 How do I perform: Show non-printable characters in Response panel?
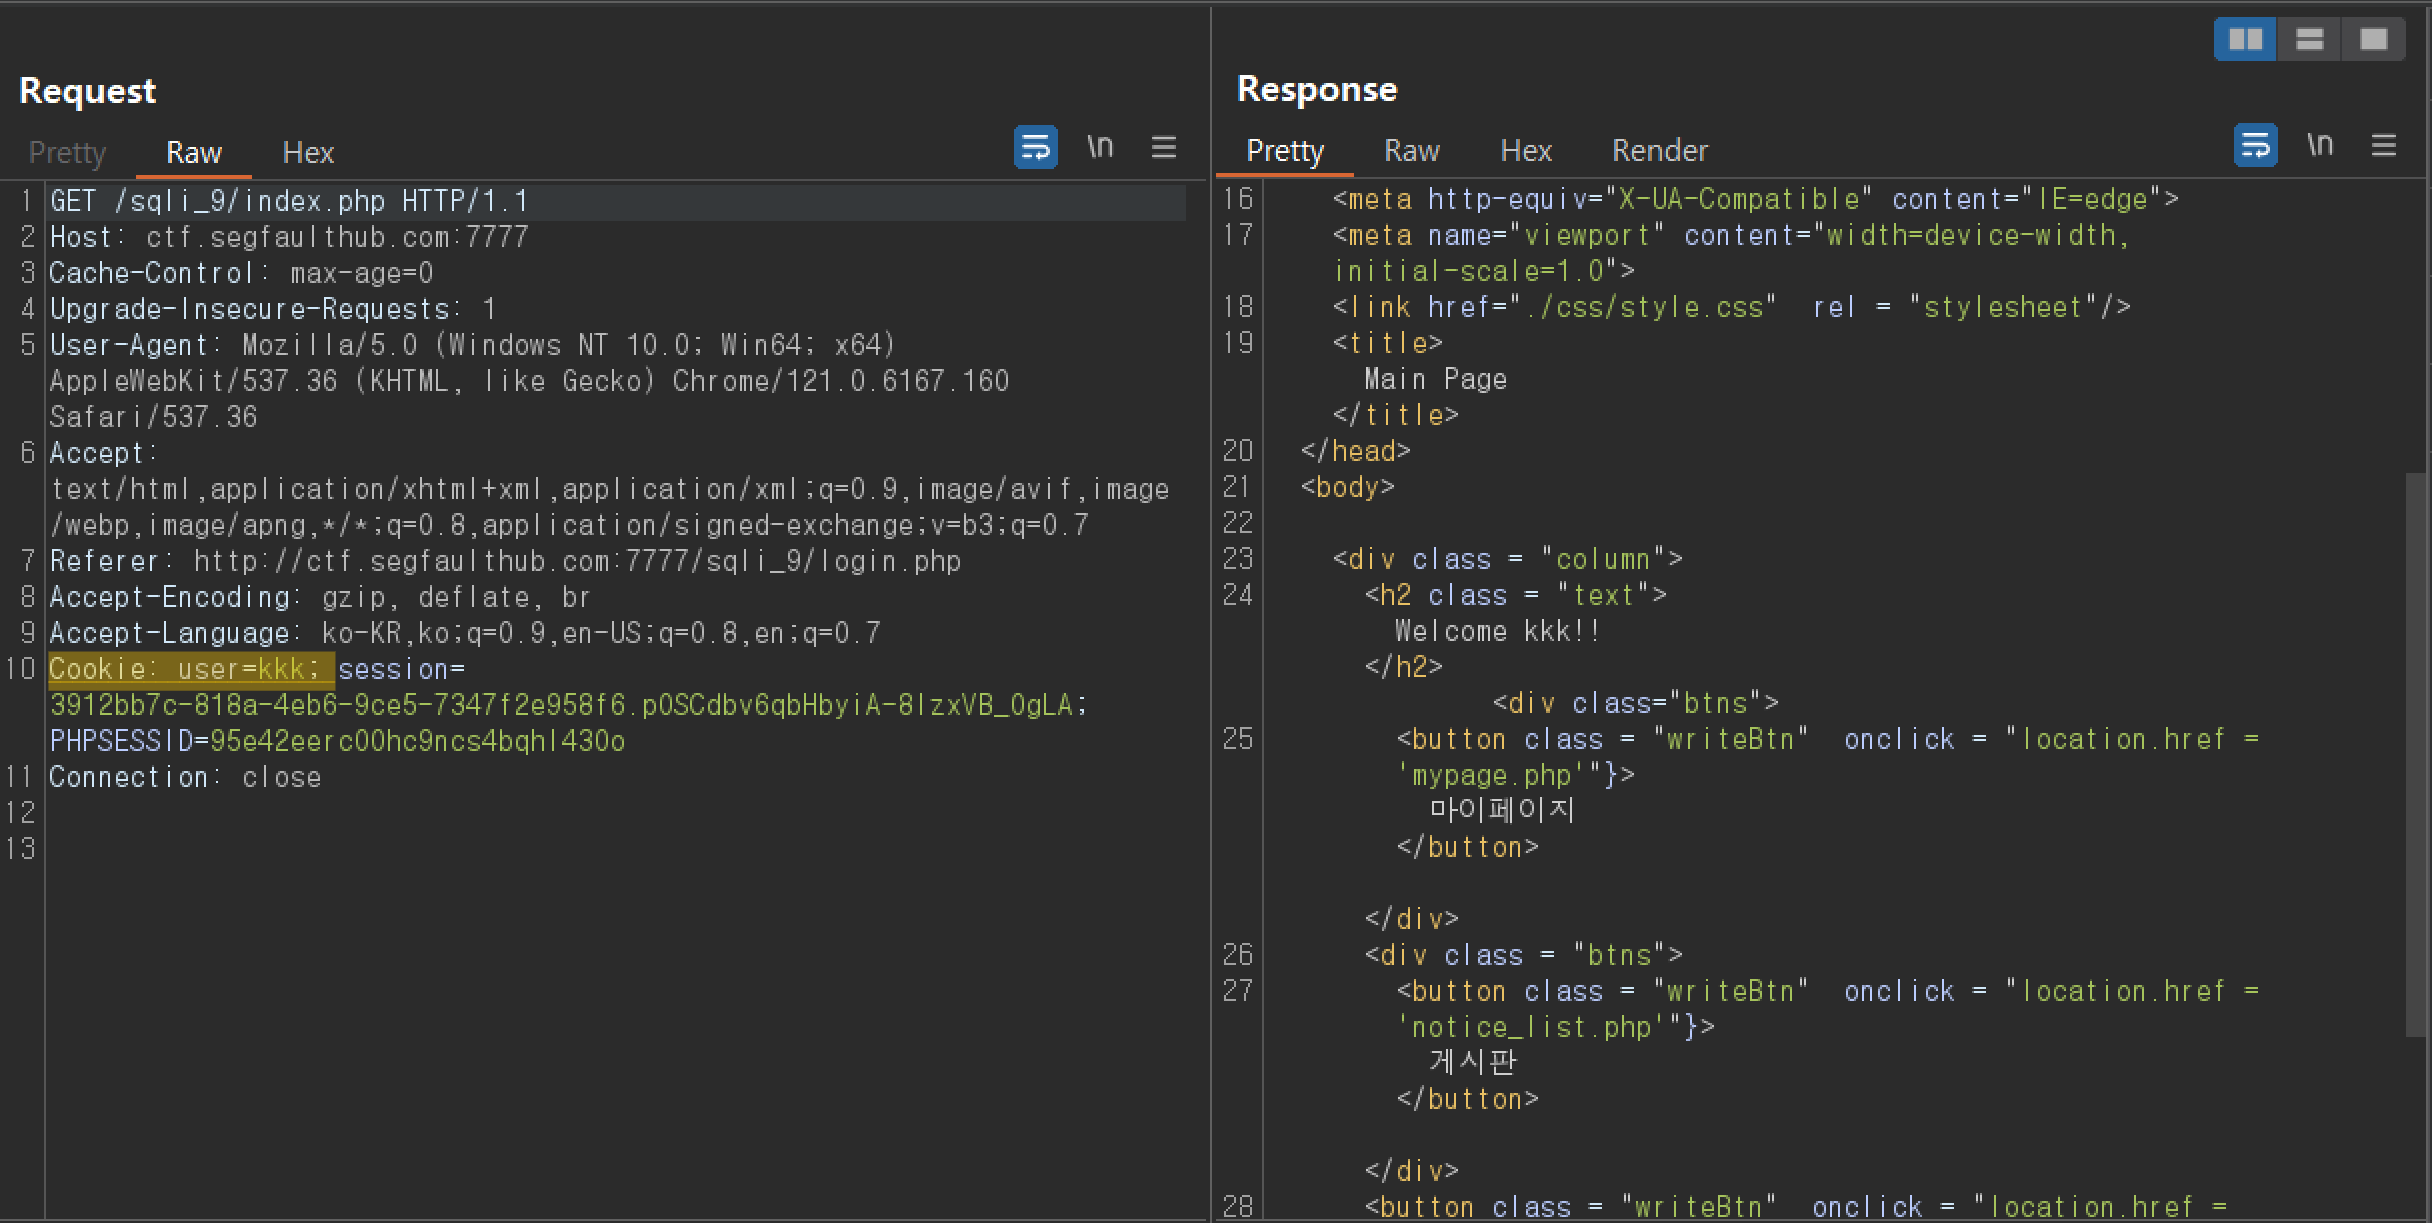[2320, 145]
